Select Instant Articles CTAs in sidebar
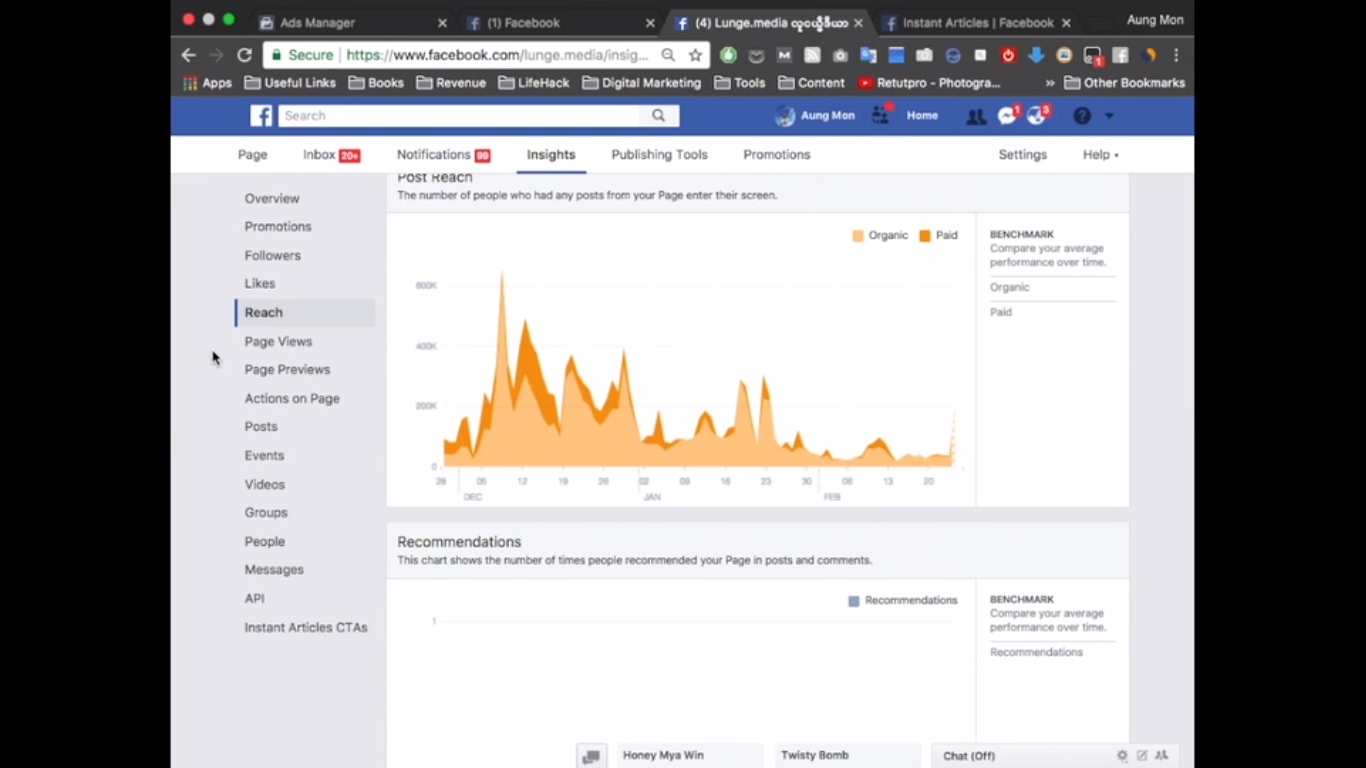The image size is (1366, 768). (x=306, y=628)
